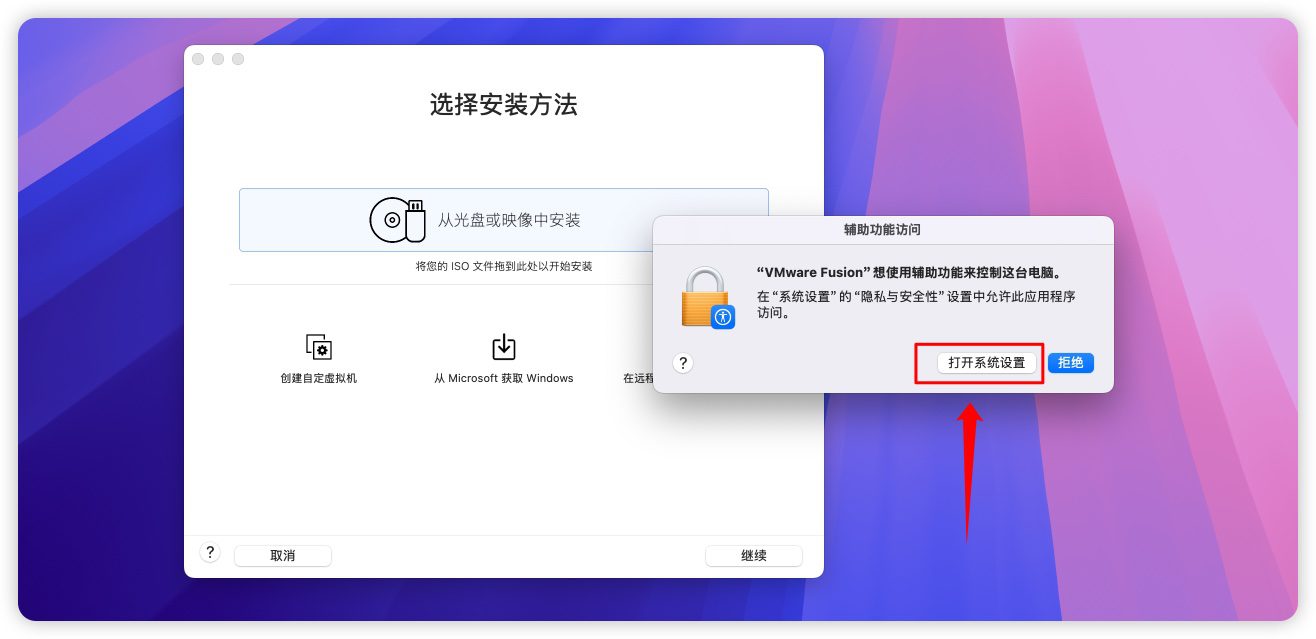Image resolution: width=1316 pixels, height=639 pixels.
Task: Click the disc and USB drive icon
Action: pyautogui.click(x=398, y=220)
